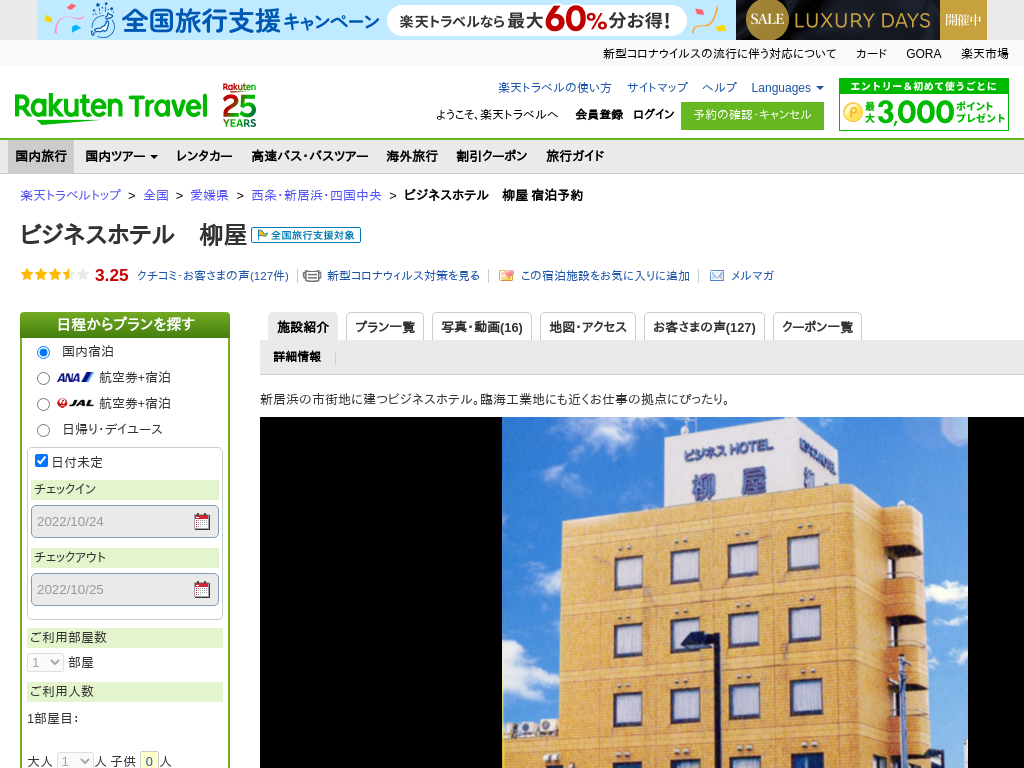
Task: Click the 3,000 point present banner
Action: point(923,104)
